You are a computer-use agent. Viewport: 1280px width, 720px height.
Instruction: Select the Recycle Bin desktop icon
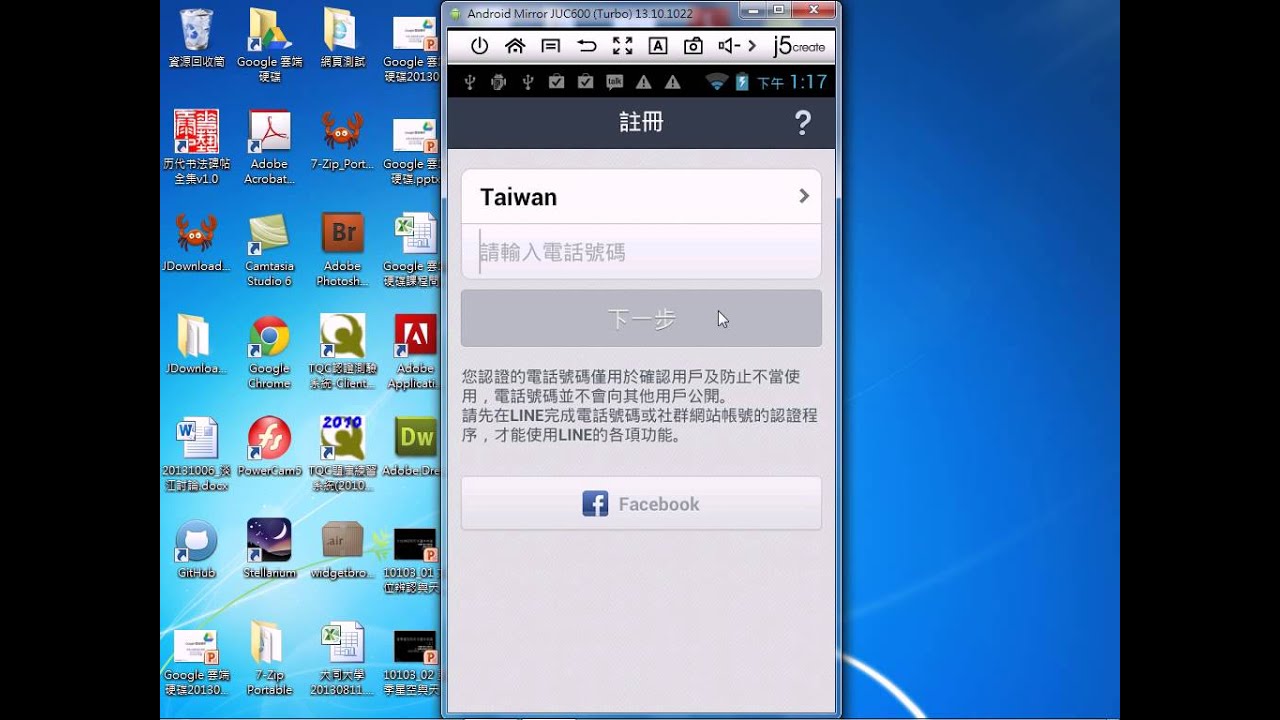coord(196,39)
